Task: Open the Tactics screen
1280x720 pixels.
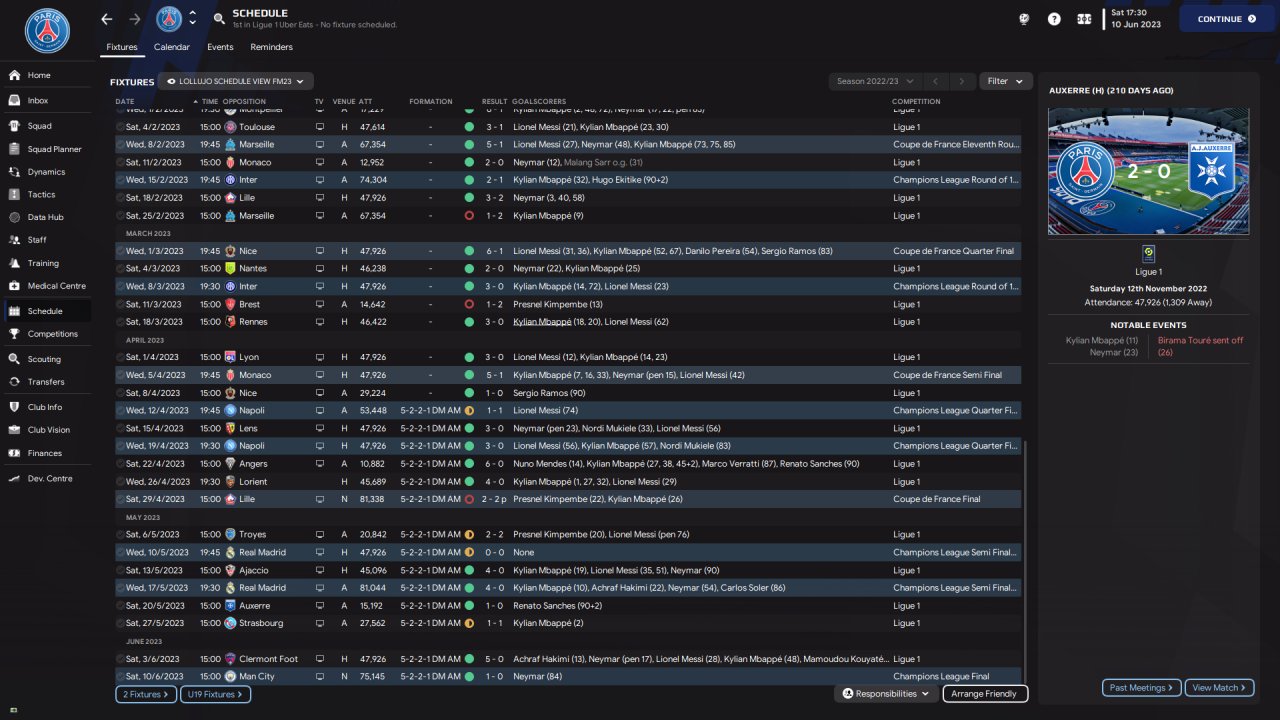Action: [x=47, y=194]
